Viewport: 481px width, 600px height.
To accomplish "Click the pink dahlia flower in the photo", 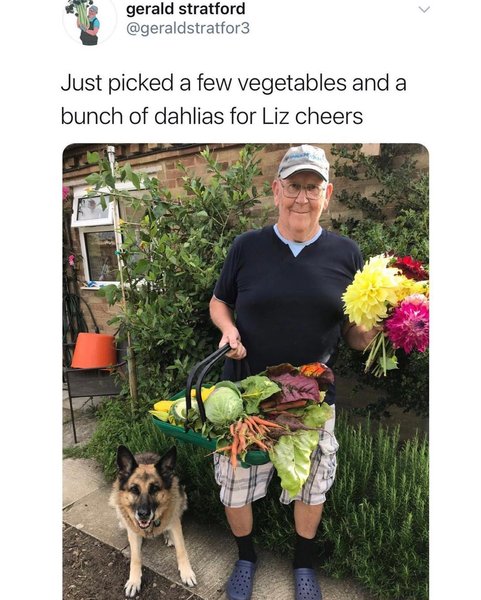I will [x=408, y=324].
